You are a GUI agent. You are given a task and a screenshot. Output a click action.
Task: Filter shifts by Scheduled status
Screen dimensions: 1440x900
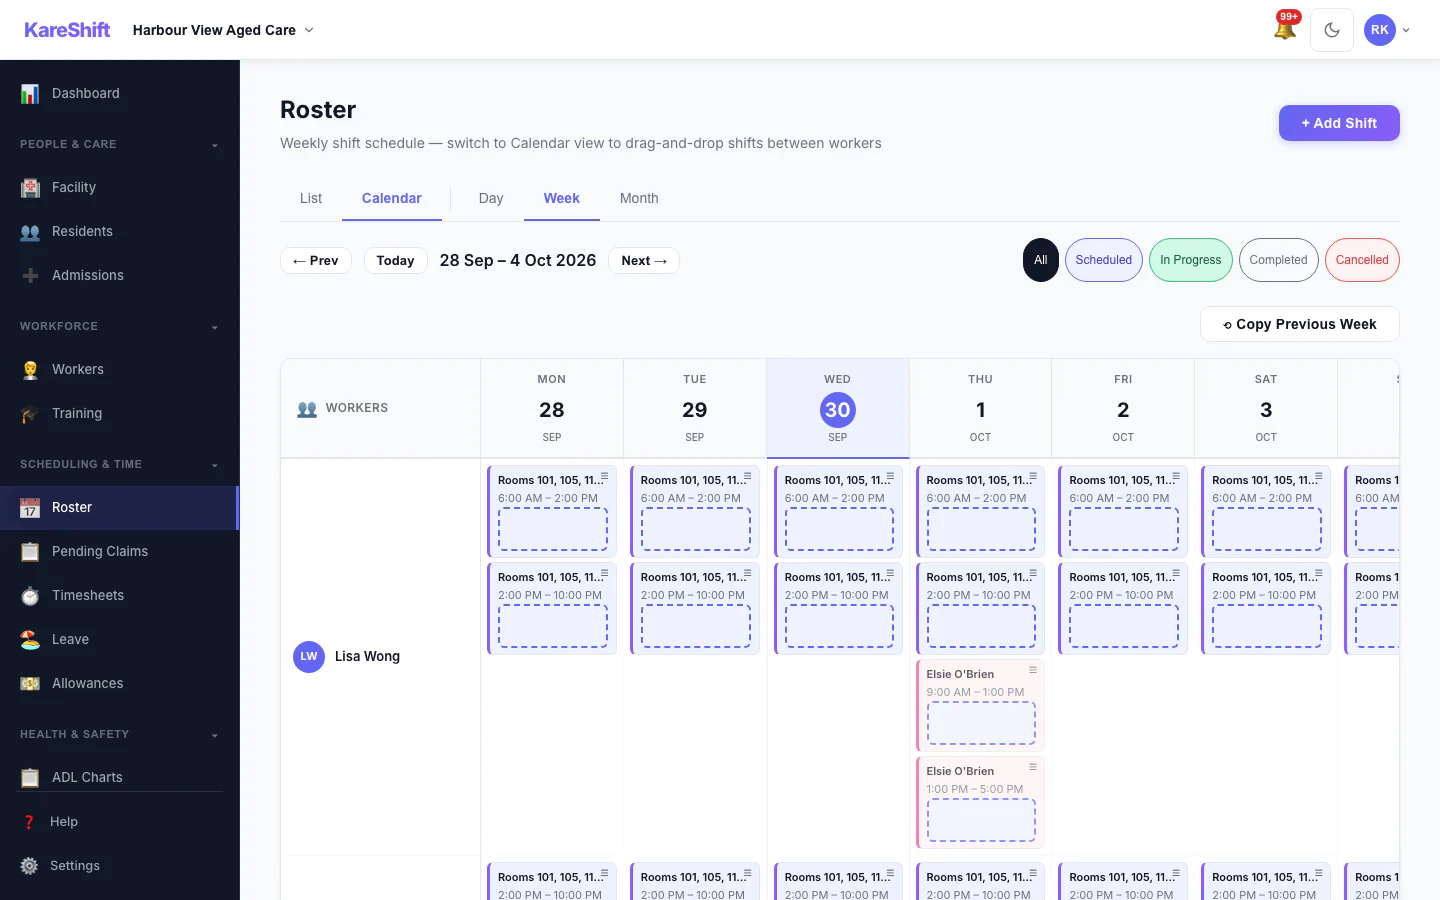click(x=1104, y=260)
